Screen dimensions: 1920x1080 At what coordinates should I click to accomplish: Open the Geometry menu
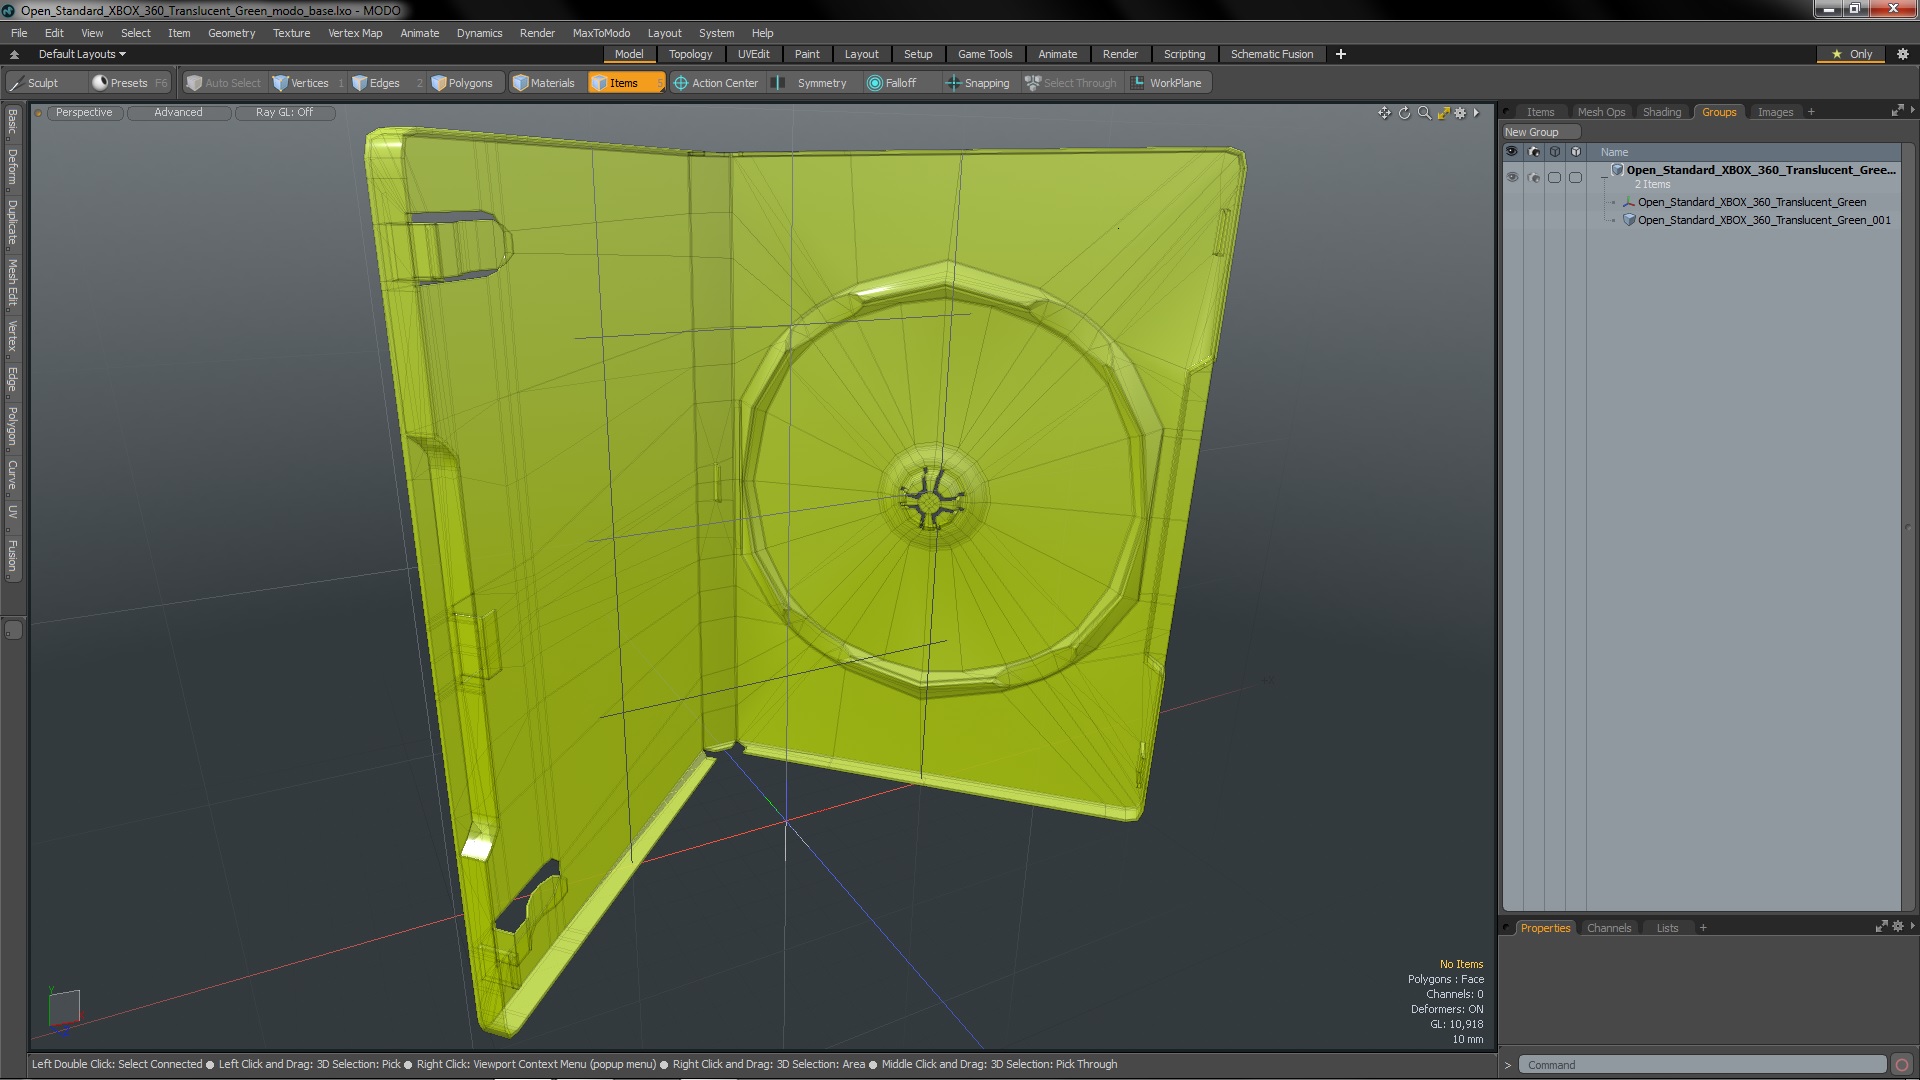(x=231, y=33)
